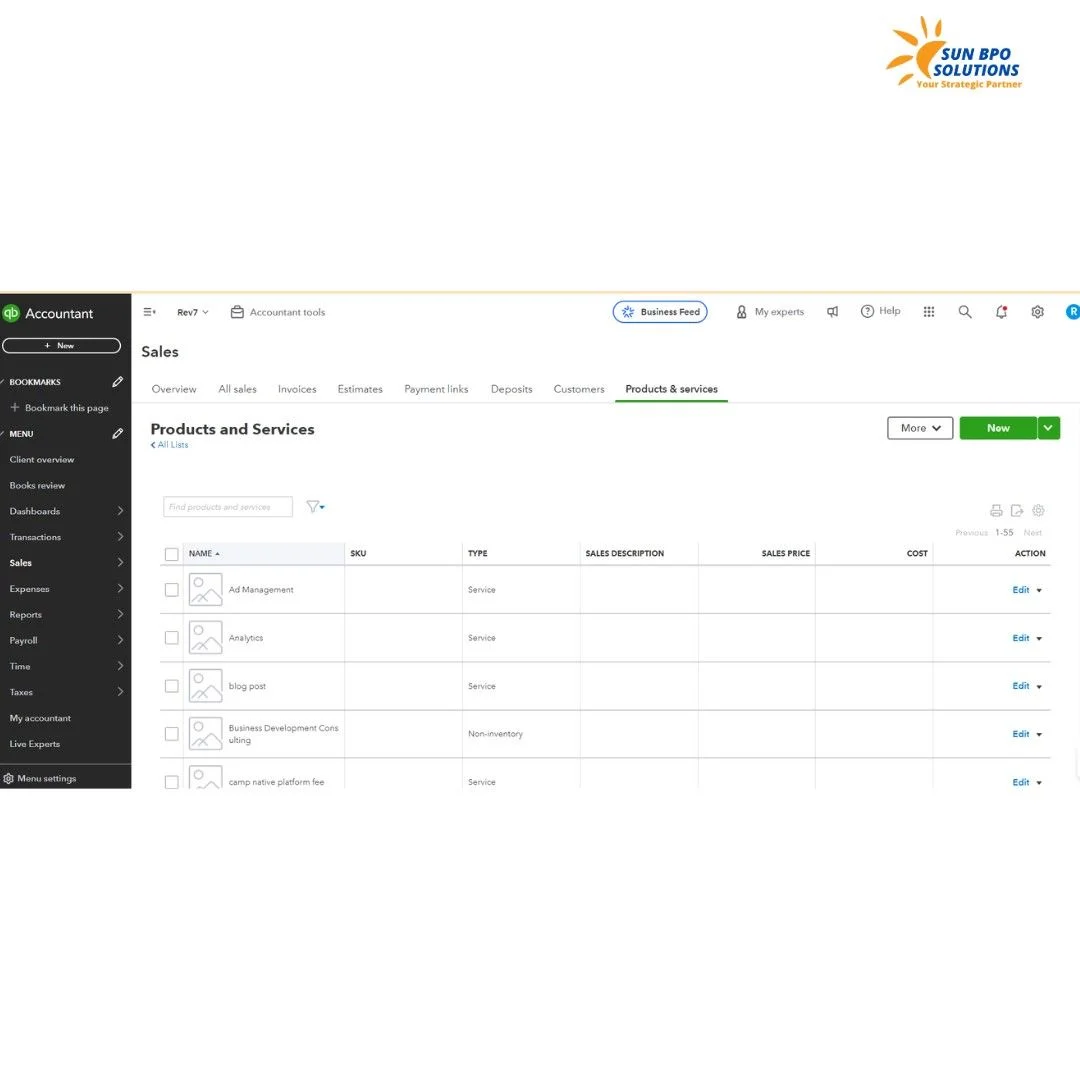Click the filter funnel icon
Image resolution: width=1080 pixels, height=1080 pixels.
[x=315, y=507]
